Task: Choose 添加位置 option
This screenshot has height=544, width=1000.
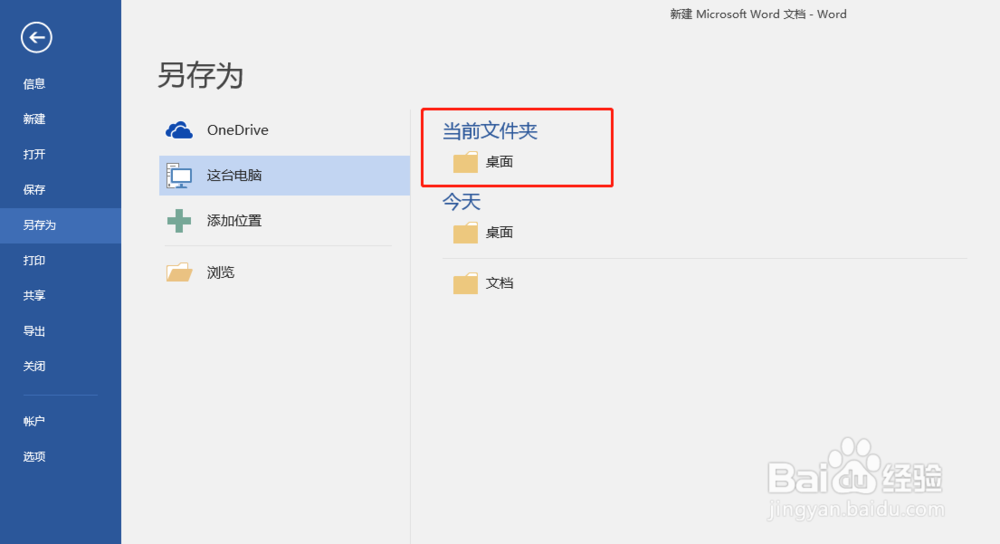Action: tap(234, 221)
